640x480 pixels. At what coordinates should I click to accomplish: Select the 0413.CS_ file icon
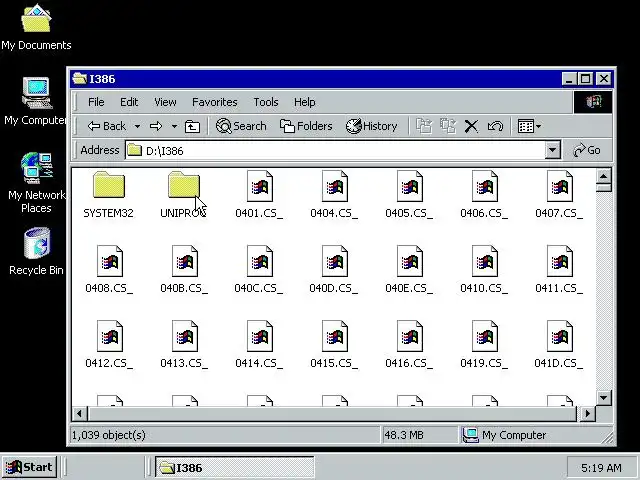coord(184,336)
